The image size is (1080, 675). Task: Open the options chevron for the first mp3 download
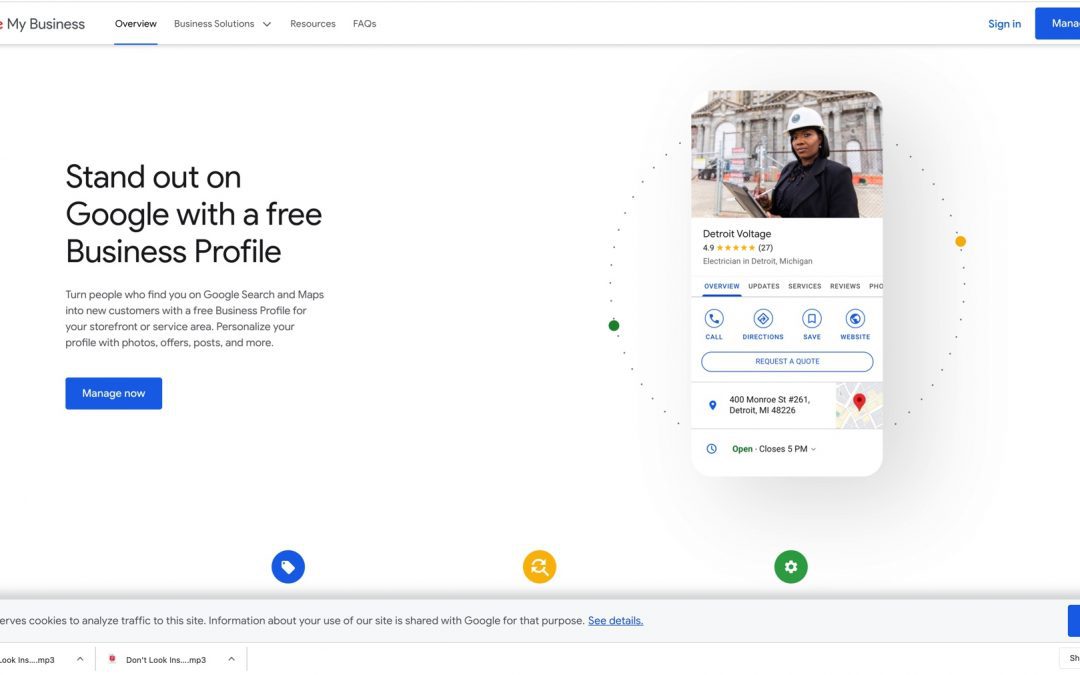tap(80, 659)
